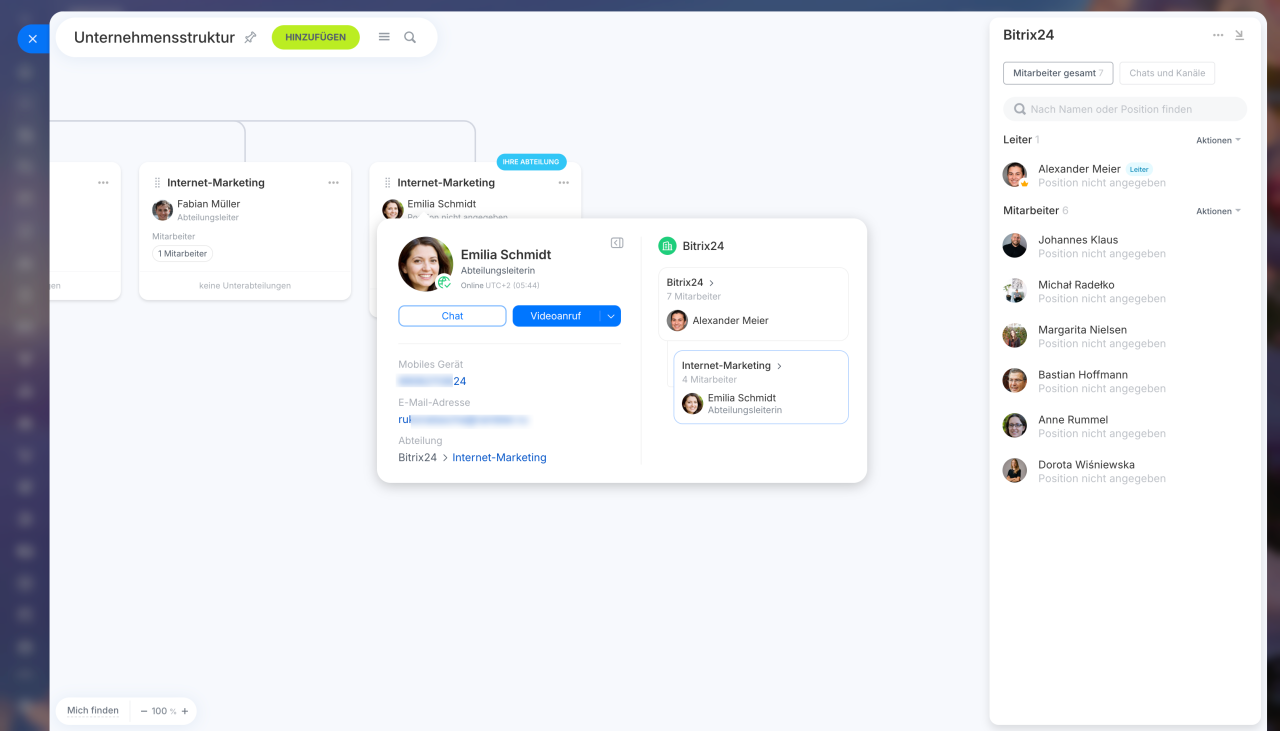Image resolution: width=1280 pixels, height=731 pixels.
Task: Collapse the side panel icon in Emilia's popup
Action: [617, 243]
